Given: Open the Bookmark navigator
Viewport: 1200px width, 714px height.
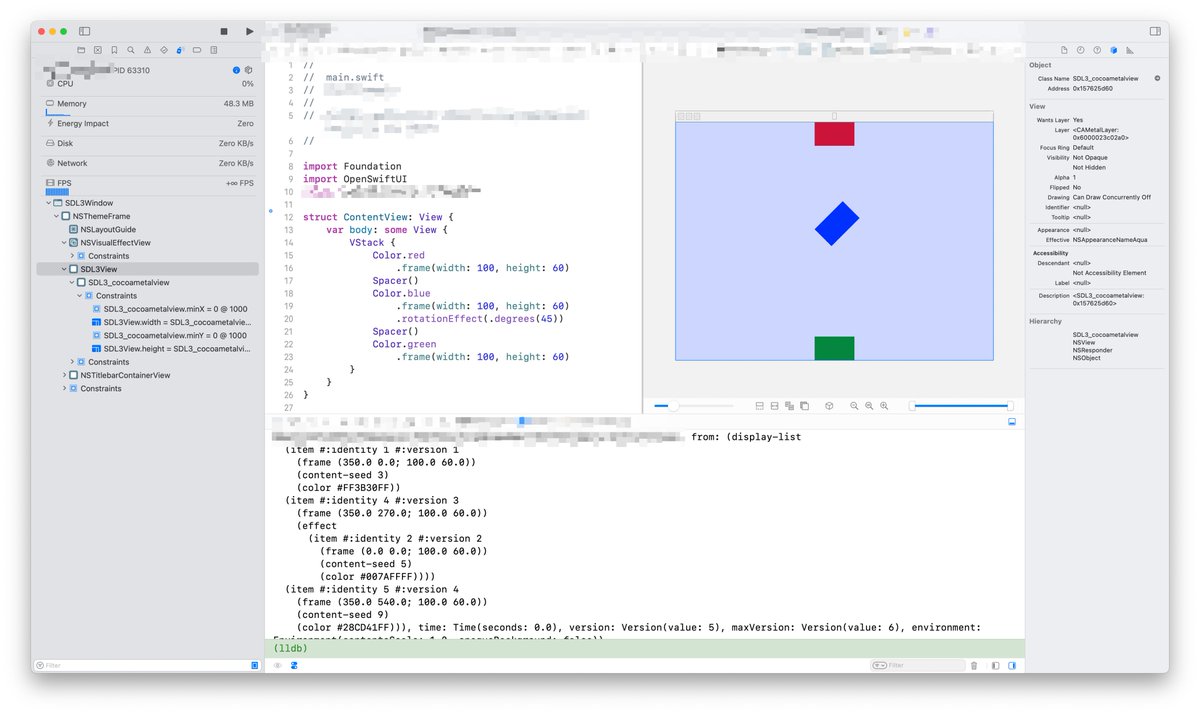Looking at the screenshot, I should click(x=114, y=49).
